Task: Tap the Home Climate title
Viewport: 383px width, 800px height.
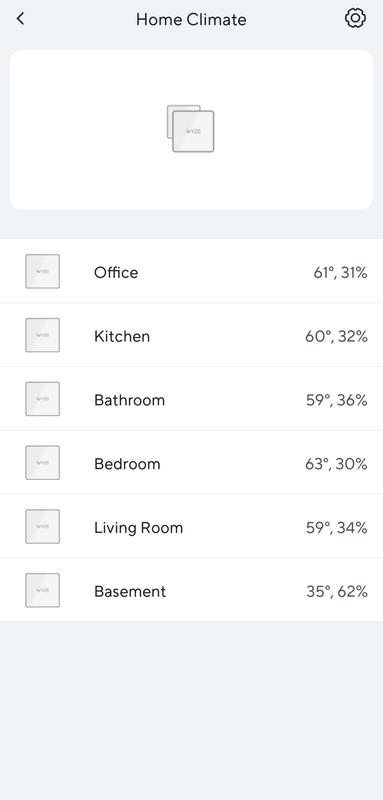Action: click(x=191, y=20)
